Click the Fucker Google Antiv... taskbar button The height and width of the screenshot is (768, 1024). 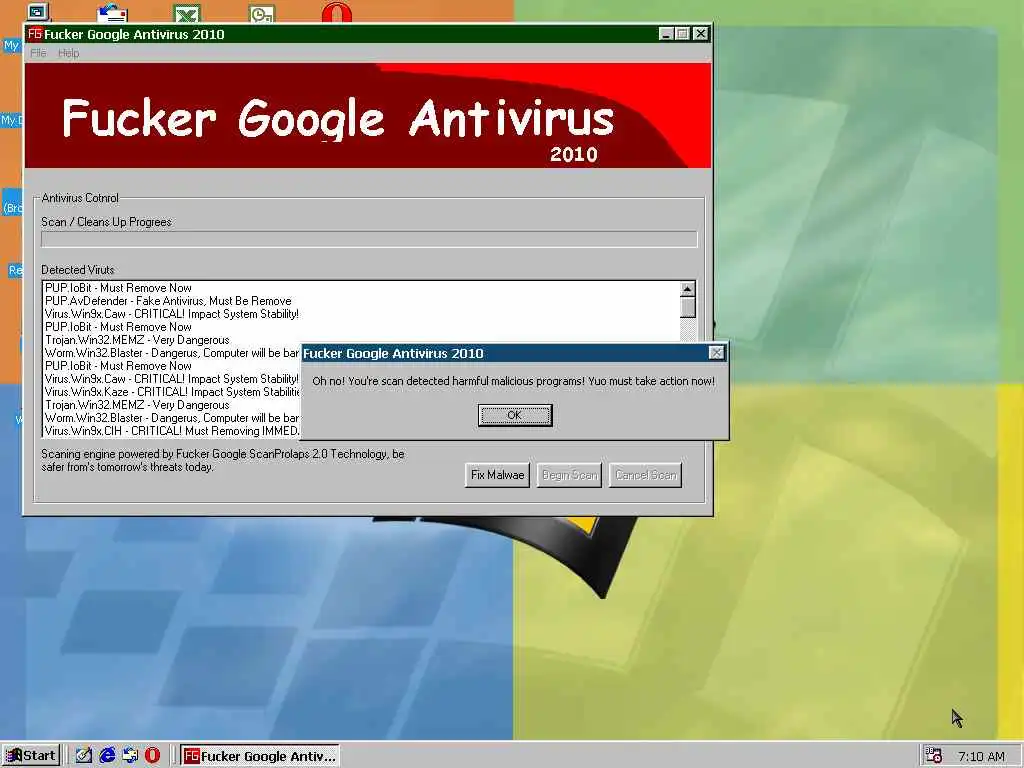260,756
